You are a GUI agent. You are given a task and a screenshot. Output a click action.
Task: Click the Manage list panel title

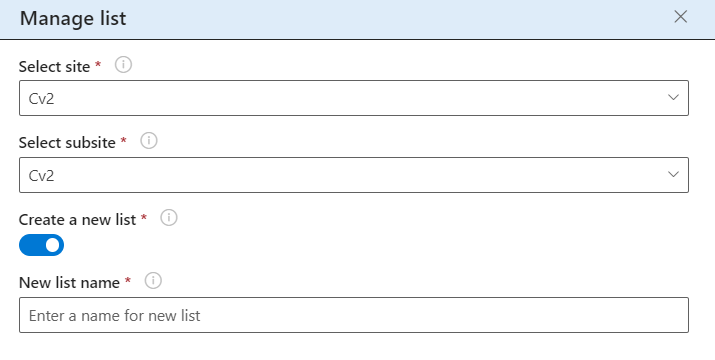point(73,19)
